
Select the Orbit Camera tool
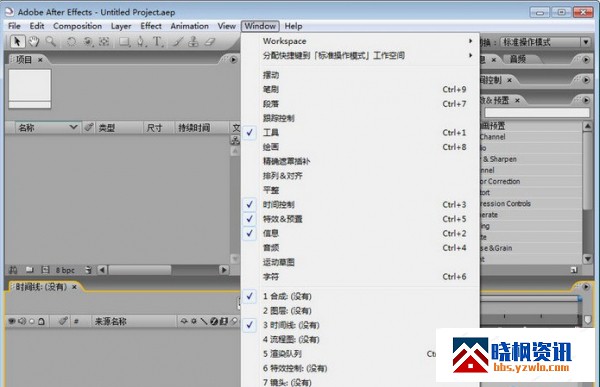point(88,41)
